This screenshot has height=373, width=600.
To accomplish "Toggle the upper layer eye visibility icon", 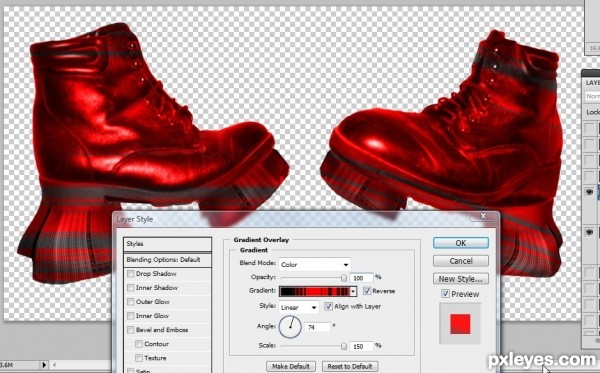I will tap(590, 192).
